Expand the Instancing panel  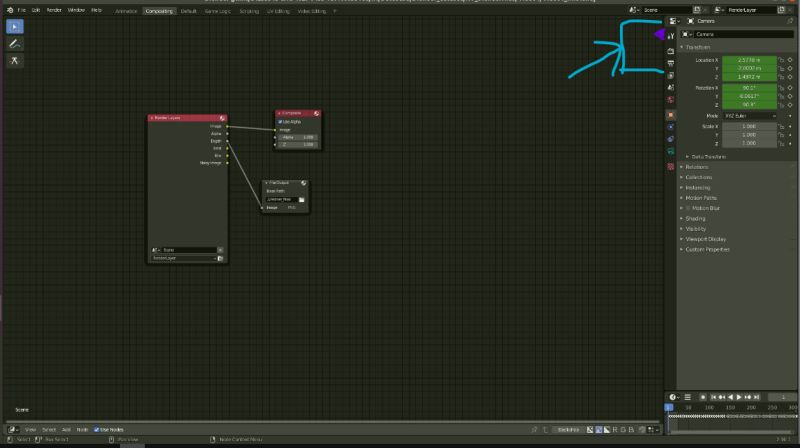click(697, 188)
